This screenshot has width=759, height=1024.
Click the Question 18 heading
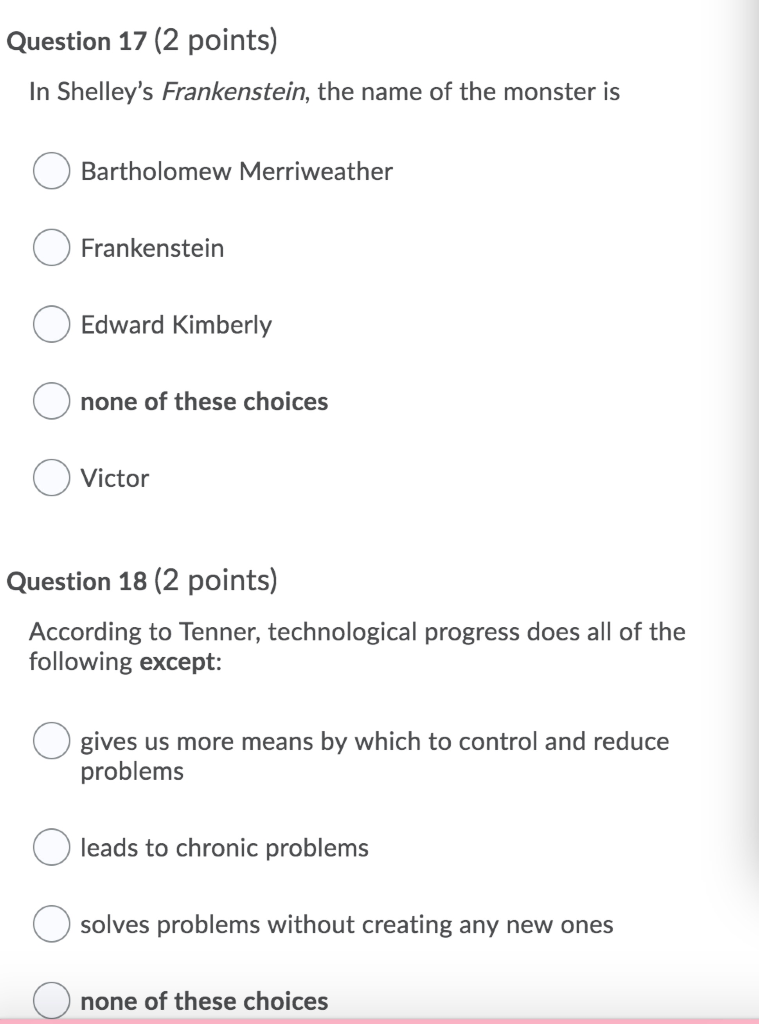pos(75,581)
